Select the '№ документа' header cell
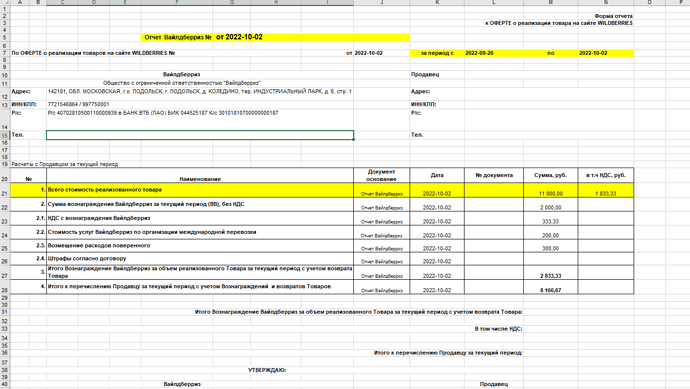 494,176
